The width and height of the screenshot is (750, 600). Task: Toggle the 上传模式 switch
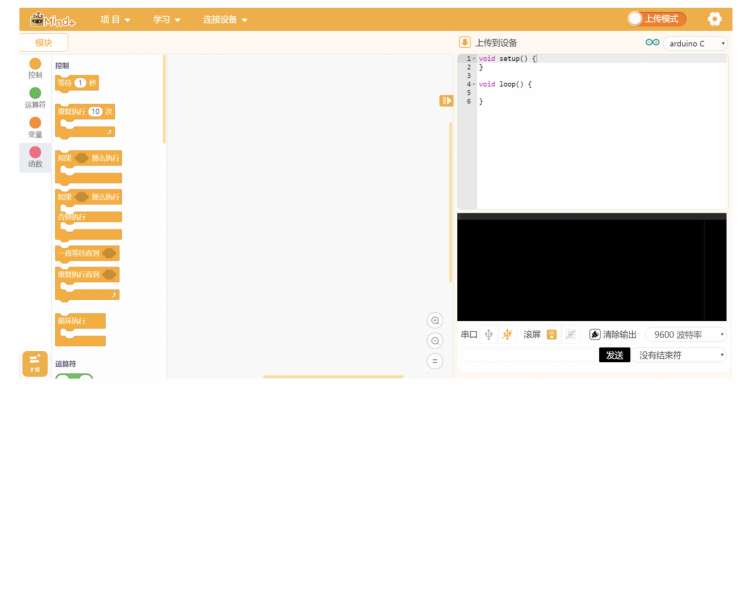[x=657, y=19]
